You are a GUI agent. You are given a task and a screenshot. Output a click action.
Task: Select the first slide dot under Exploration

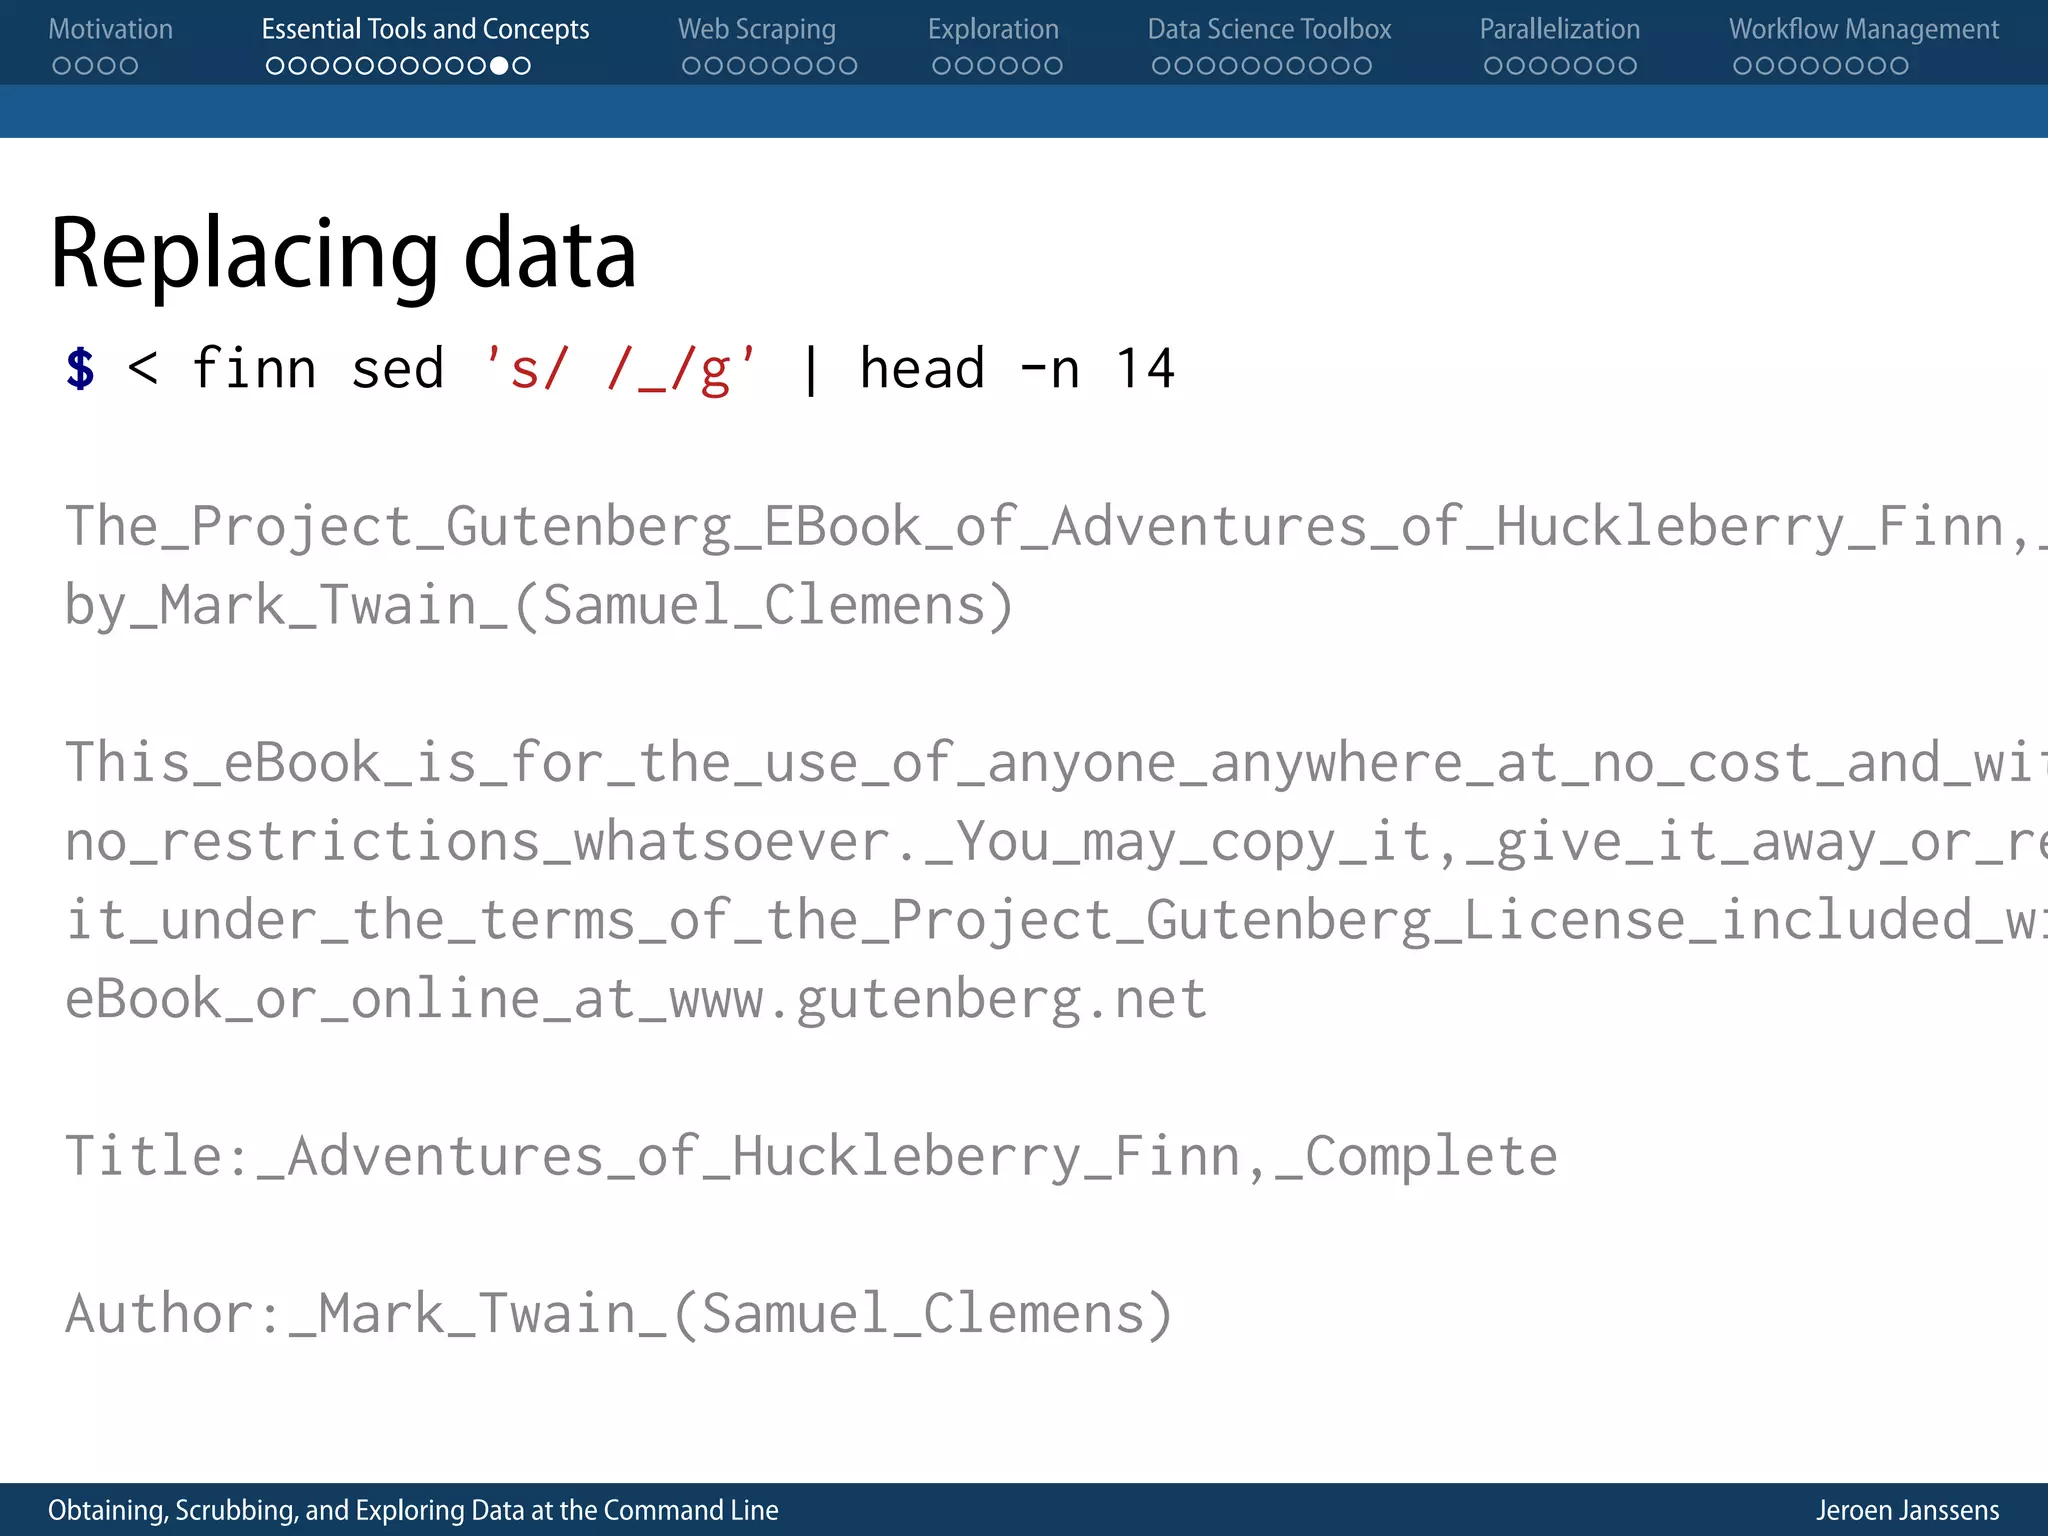[x=941, y=66]
